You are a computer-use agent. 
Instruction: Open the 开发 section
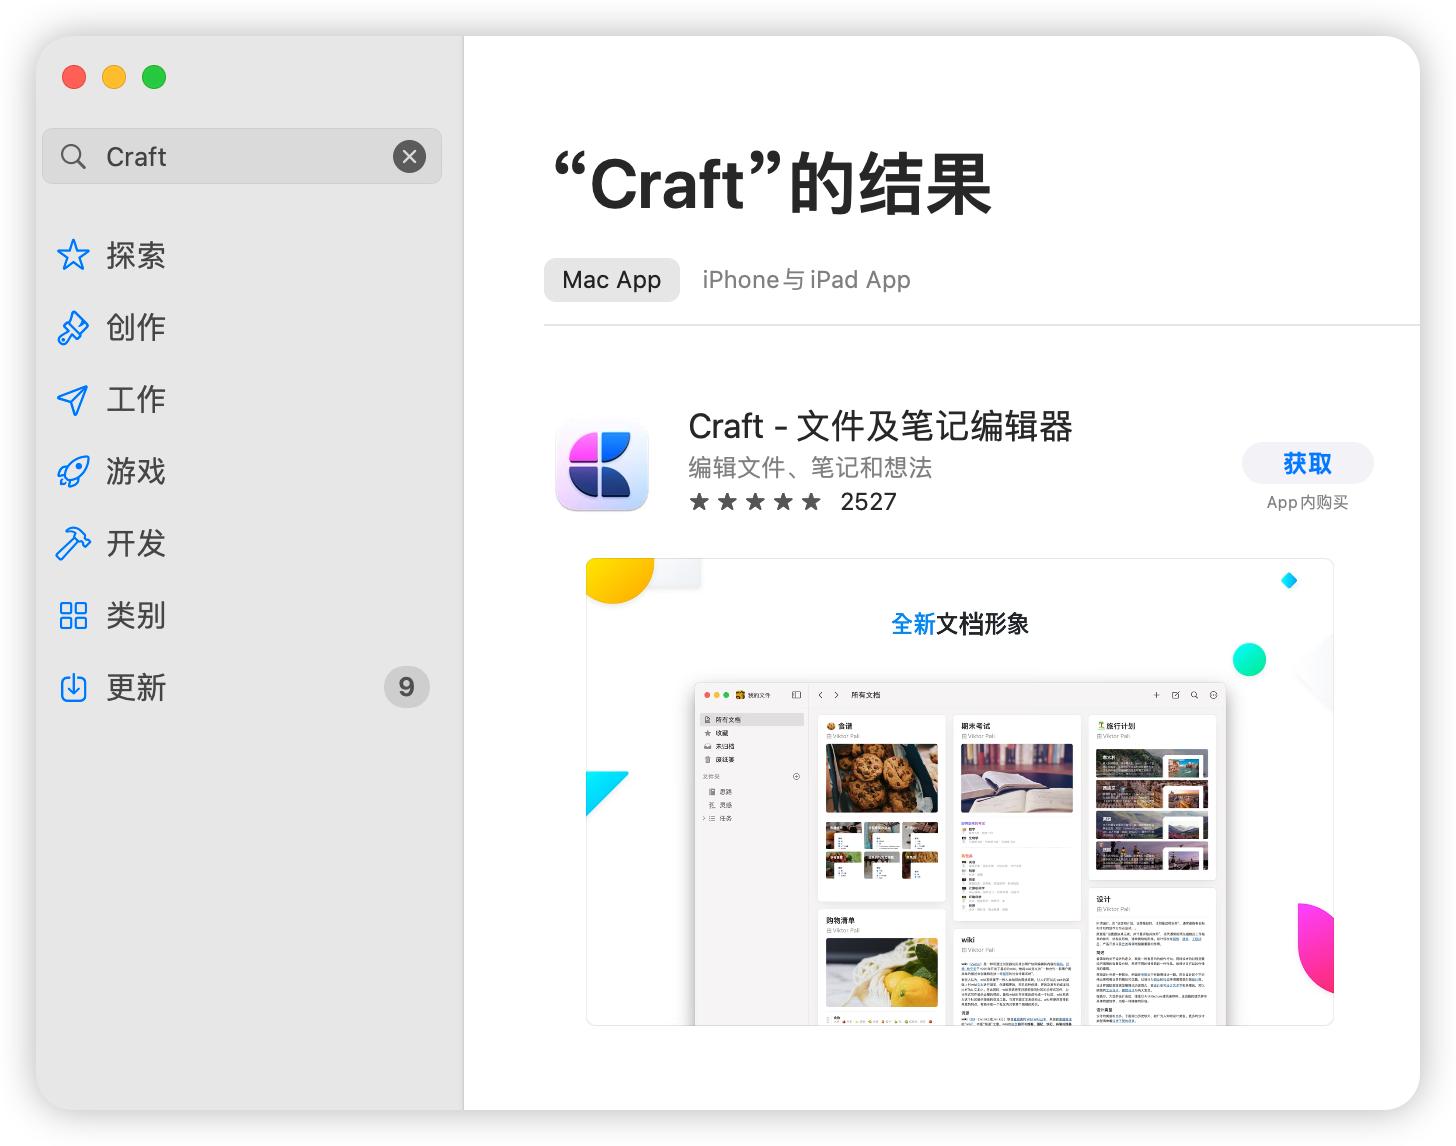click(135, 544)
